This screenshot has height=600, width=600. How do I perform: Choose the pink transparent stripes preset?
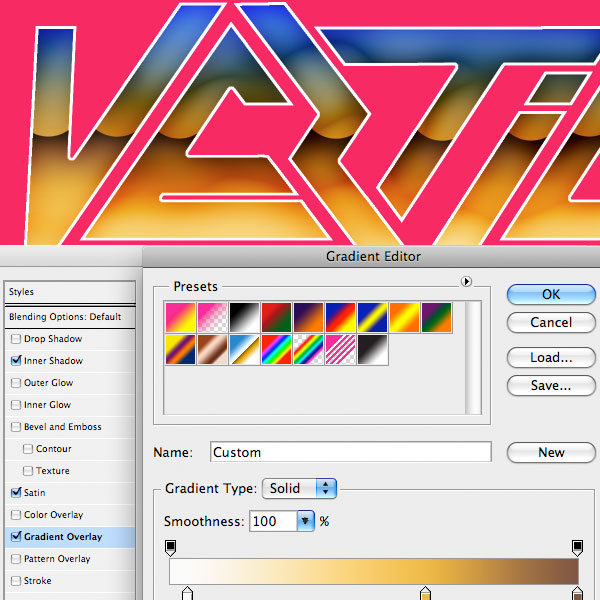click(x=340, y=349)
